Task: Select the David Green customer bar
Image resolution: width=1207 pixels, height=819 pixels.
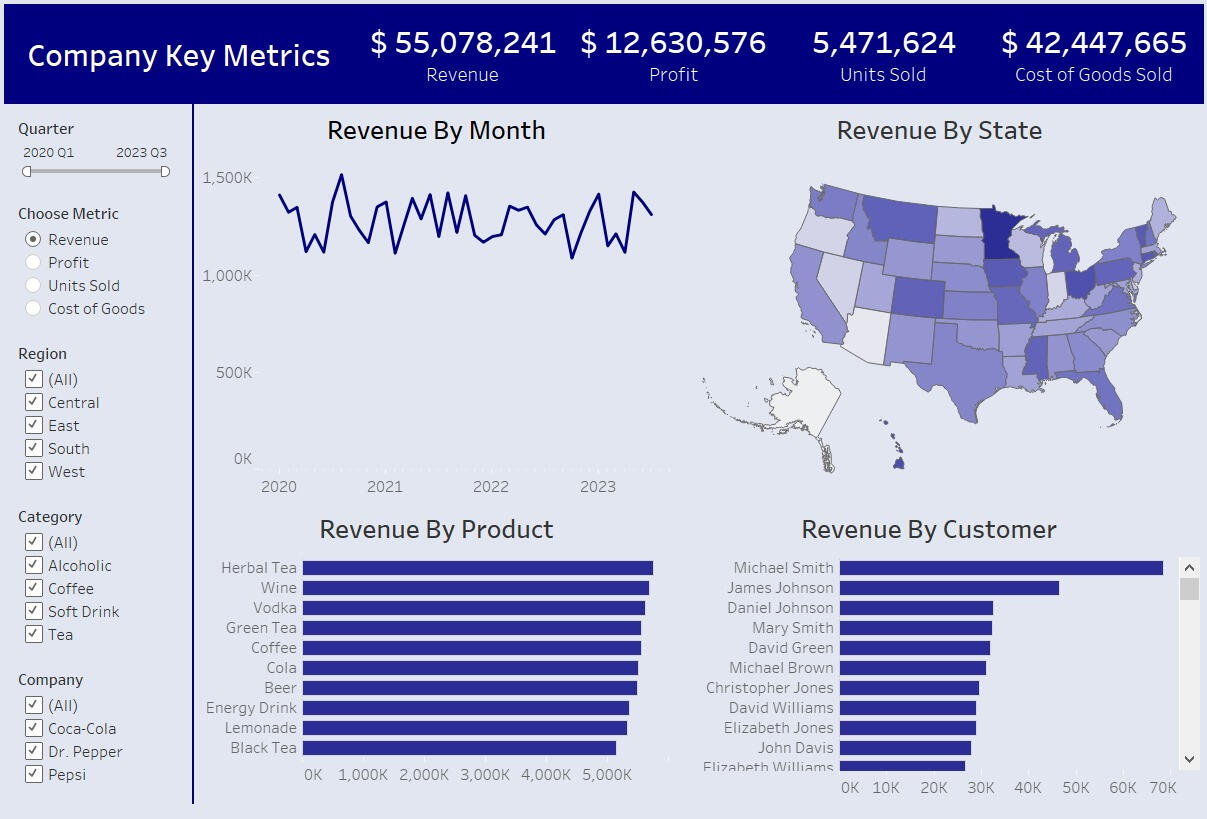Action: 915,648
